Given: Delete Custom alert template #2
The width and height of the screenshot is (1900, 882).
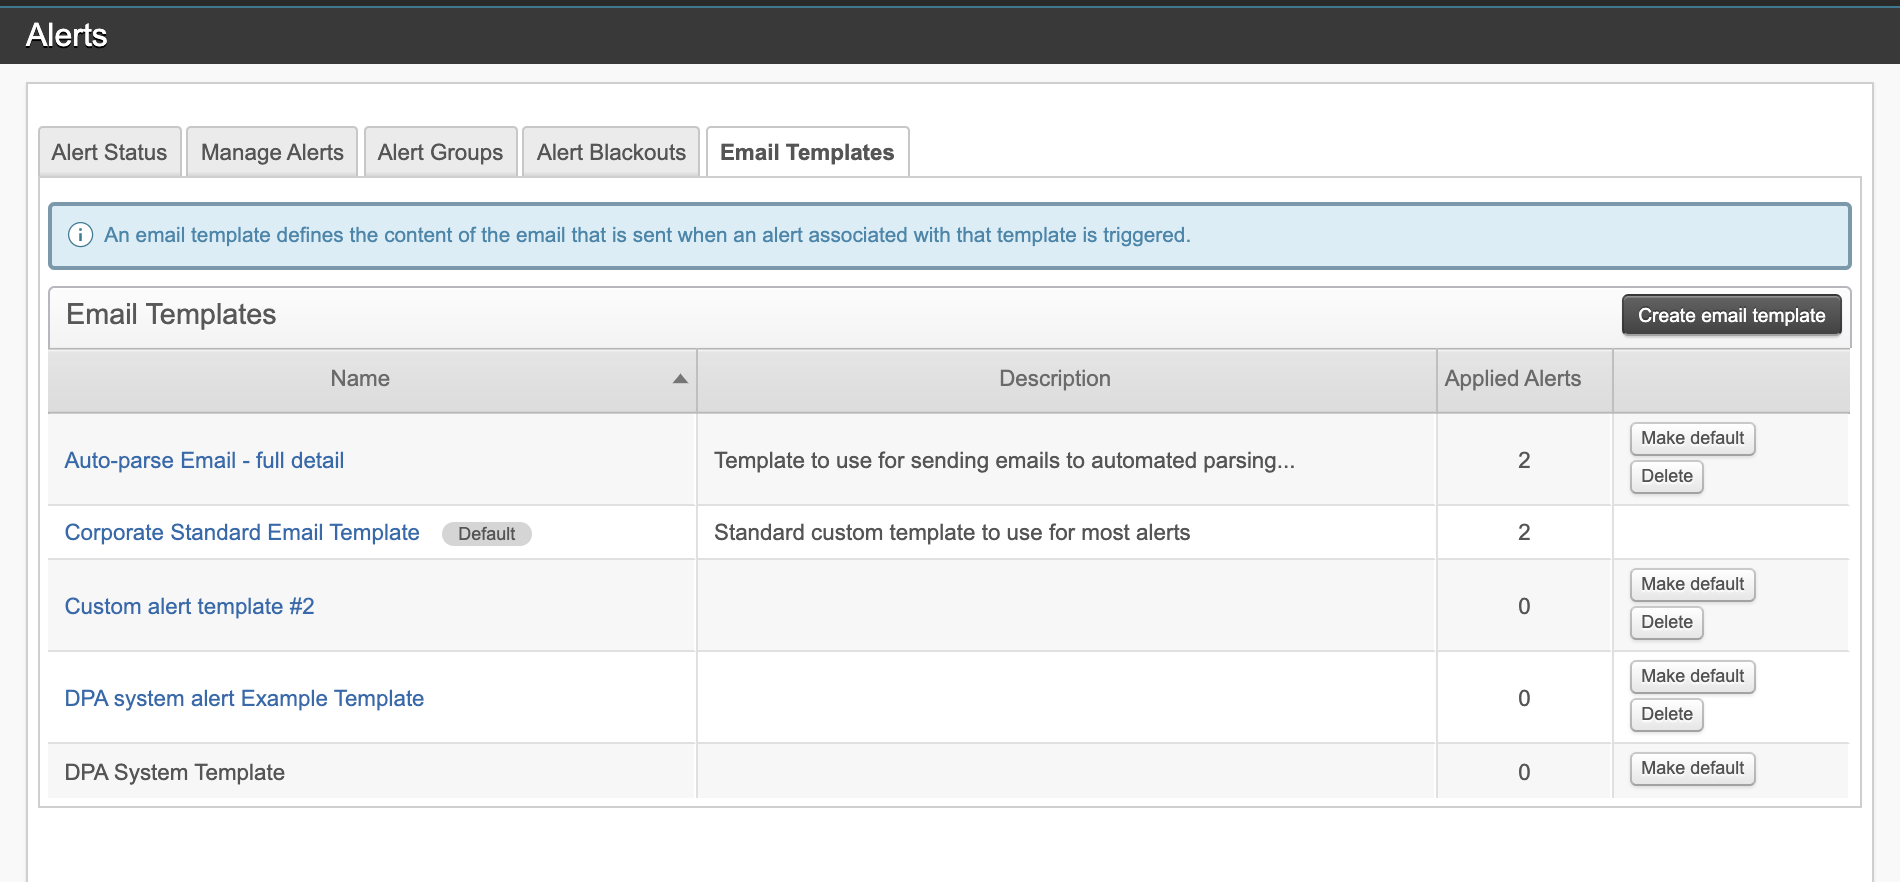Looking at the screenshot, I should tap(1666, 623).
